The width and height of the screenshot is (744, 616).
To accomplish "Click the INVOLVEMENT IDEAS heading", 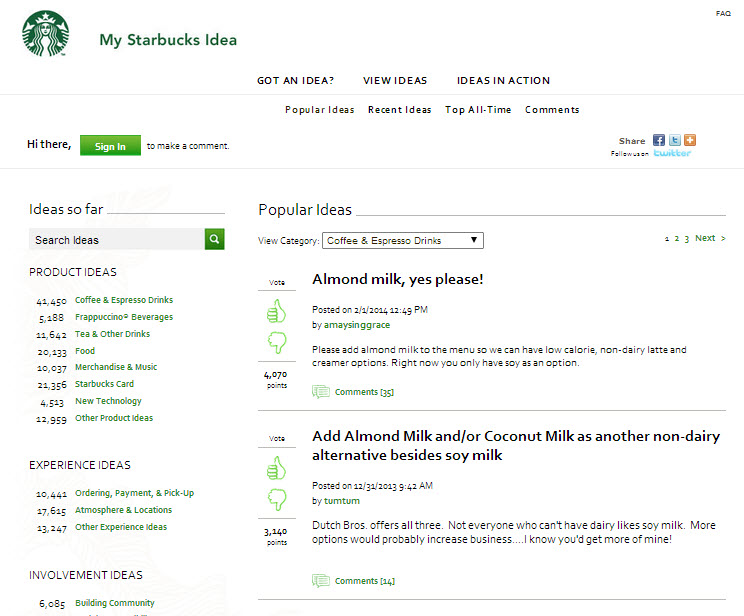I will tap(86, 575).
